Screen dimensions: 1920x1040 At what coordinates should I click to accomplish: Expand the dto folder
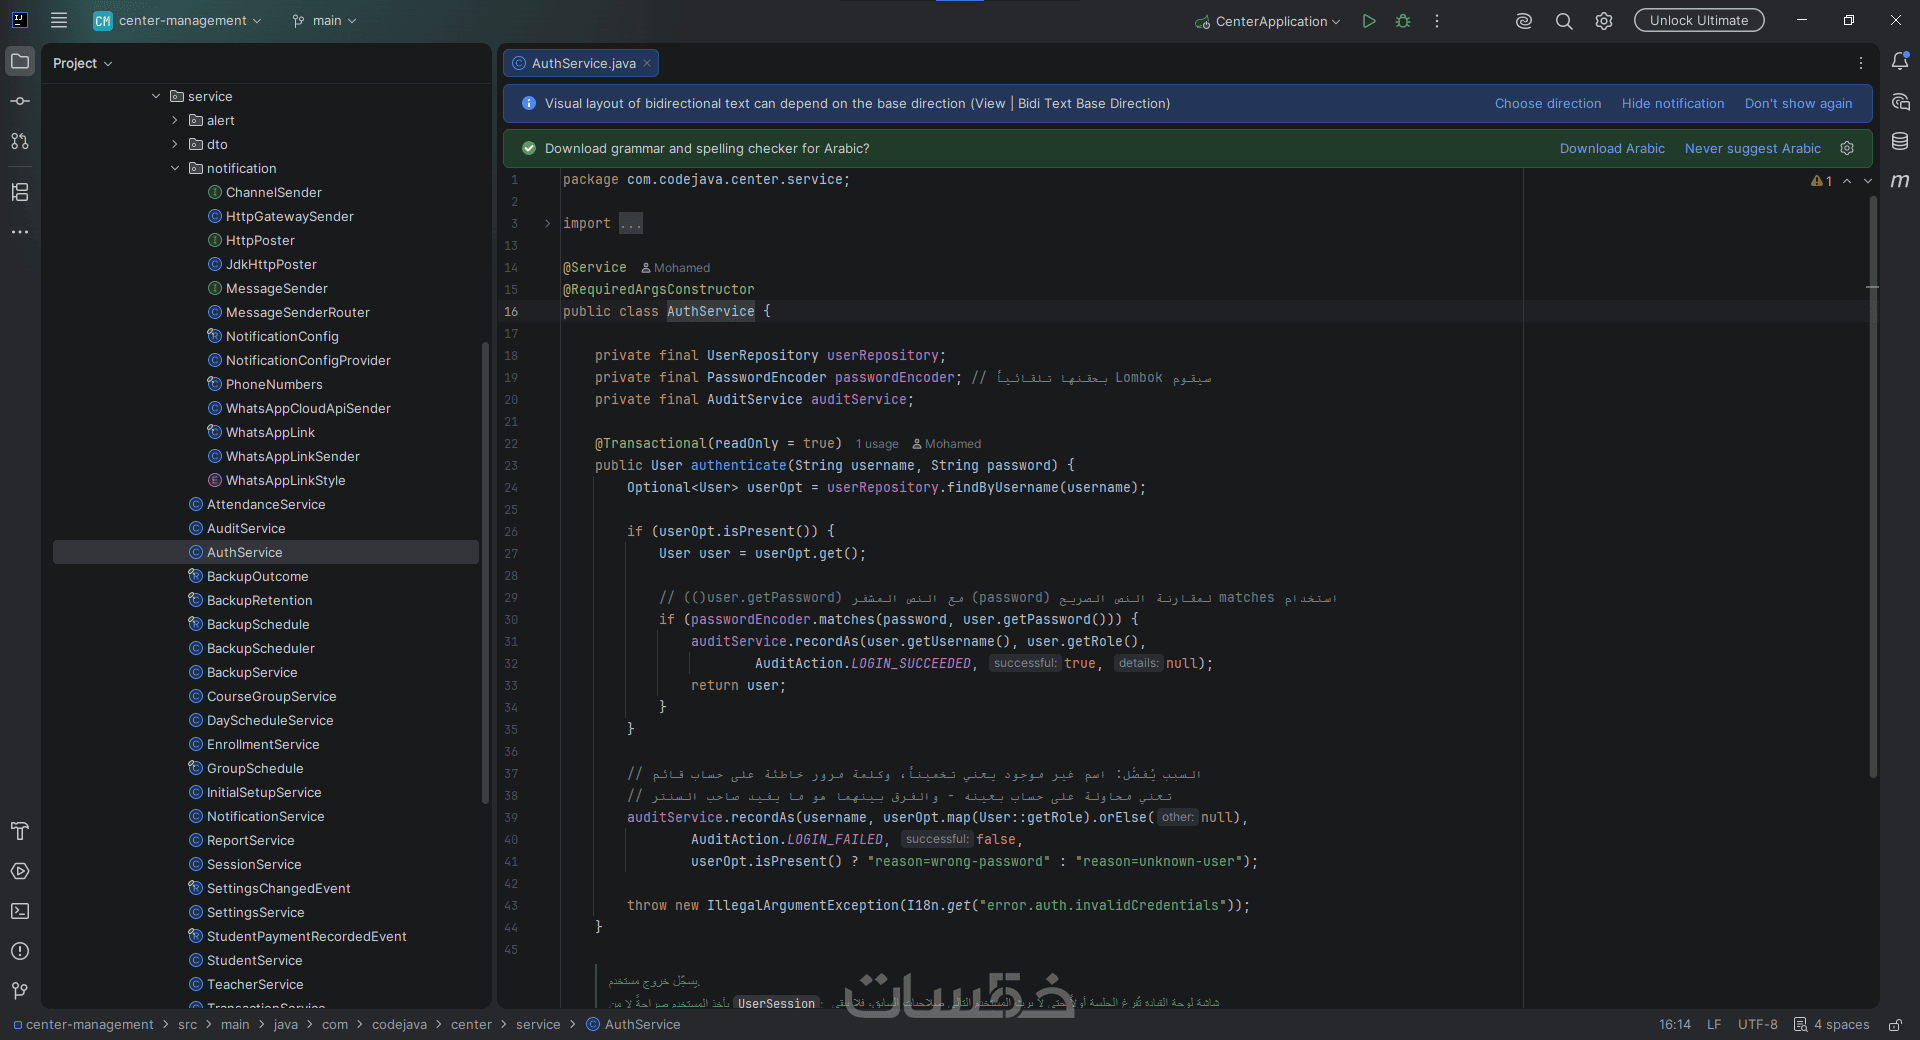[x=175, y=144]
